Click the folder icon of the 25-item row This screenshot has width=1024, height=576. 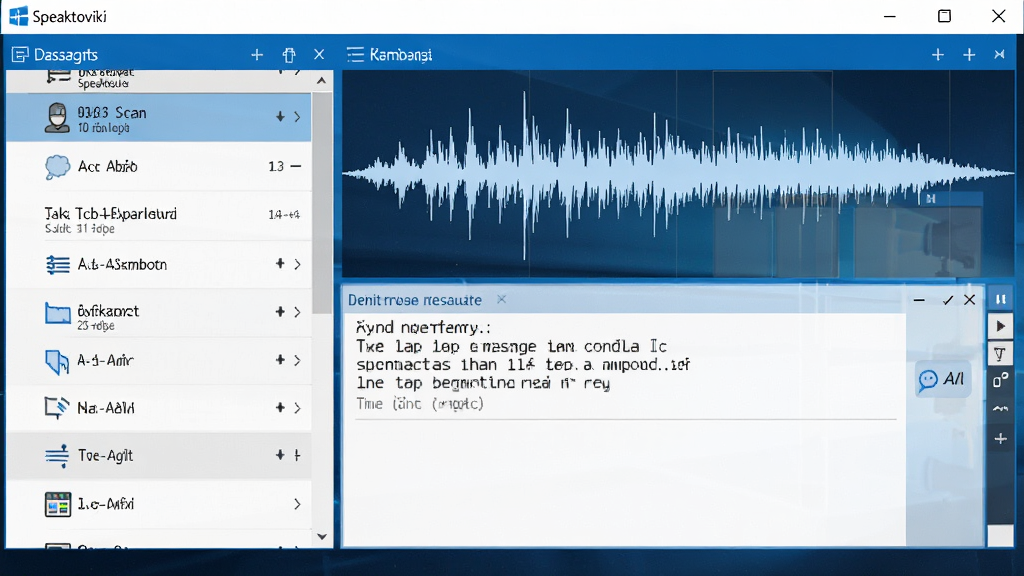(x=57, y=313)
